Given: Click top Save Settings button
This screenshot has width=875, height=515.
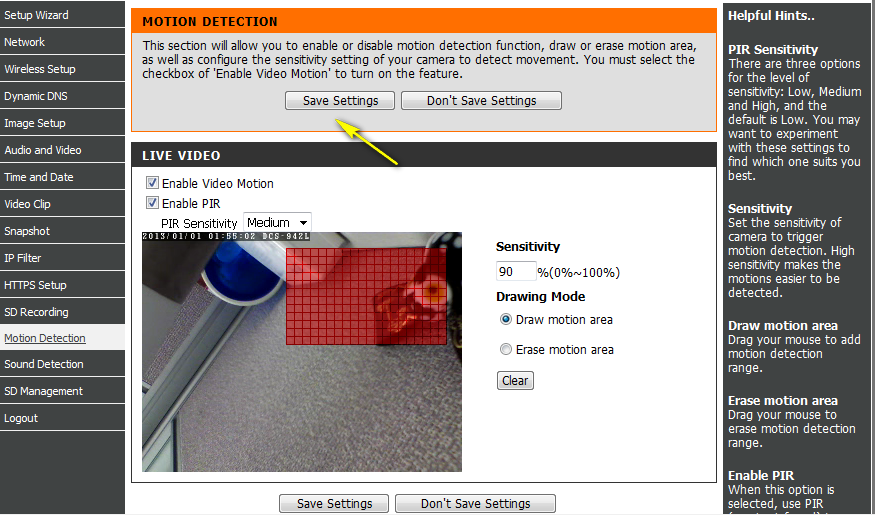Looking at the screenshot, I should tap(340, 101).
